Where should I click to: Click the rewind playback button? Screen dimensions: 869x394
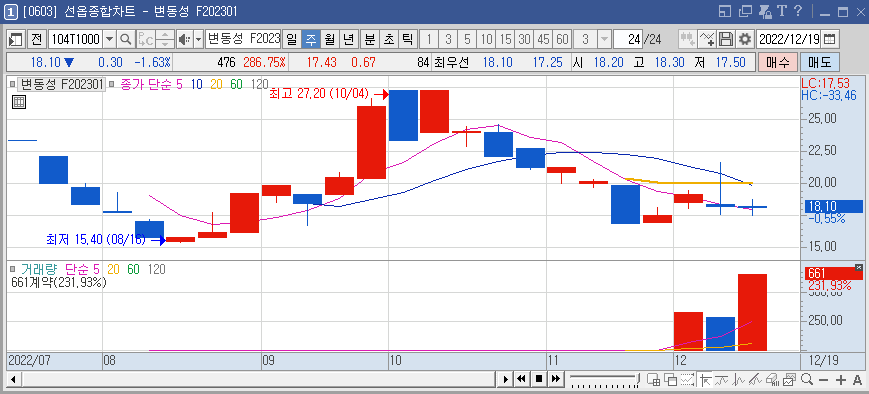point(522,380)
